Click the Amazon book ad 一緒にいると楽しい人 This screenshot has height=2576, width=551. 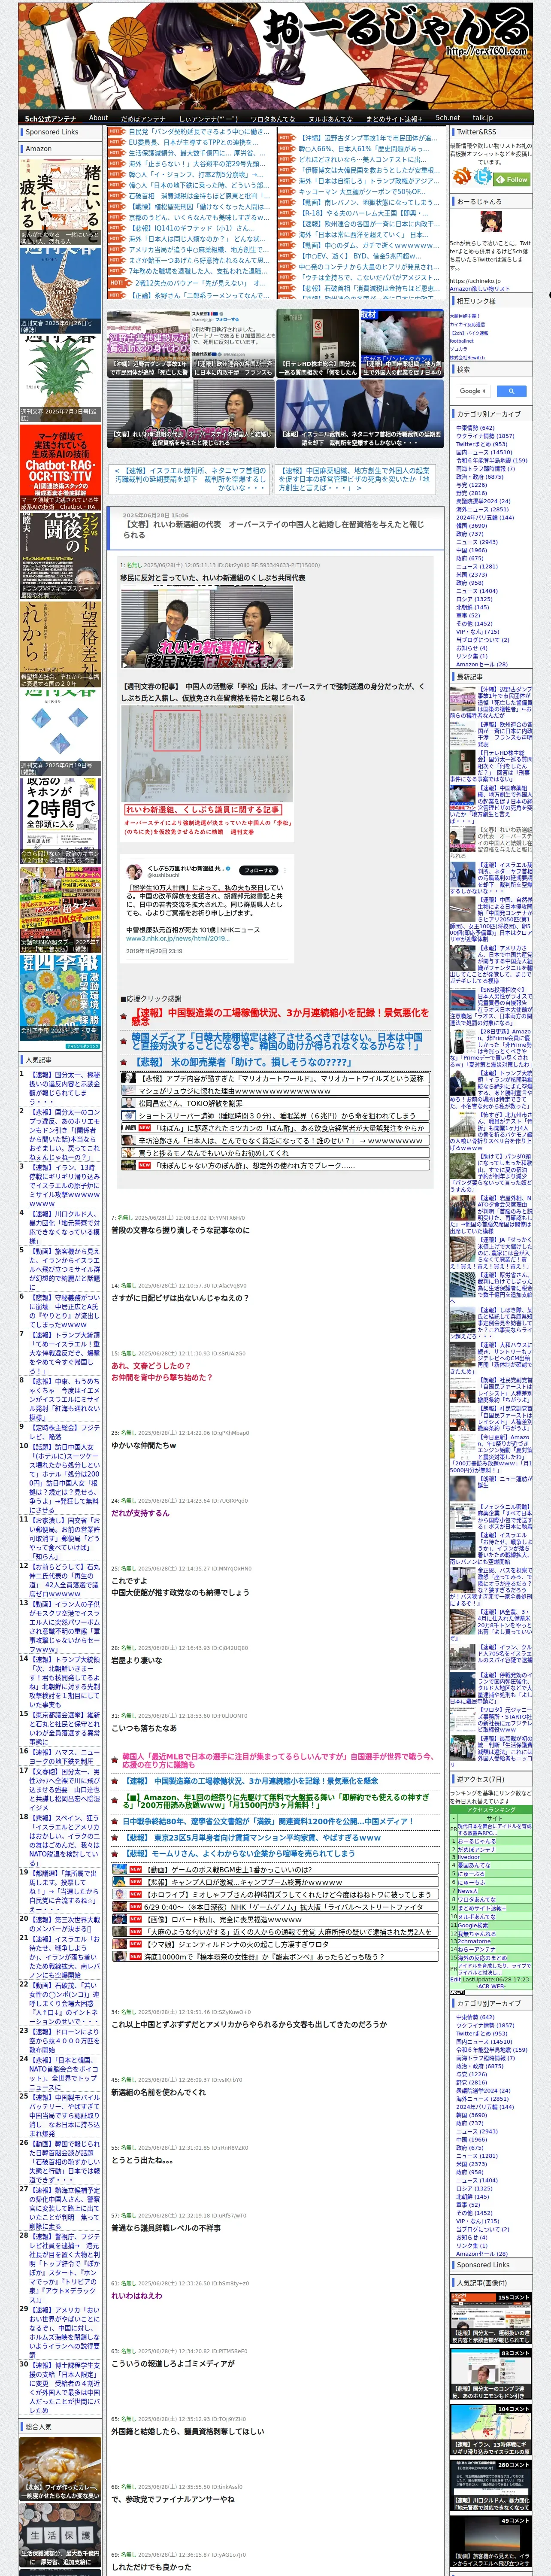(x=60, y=201)
